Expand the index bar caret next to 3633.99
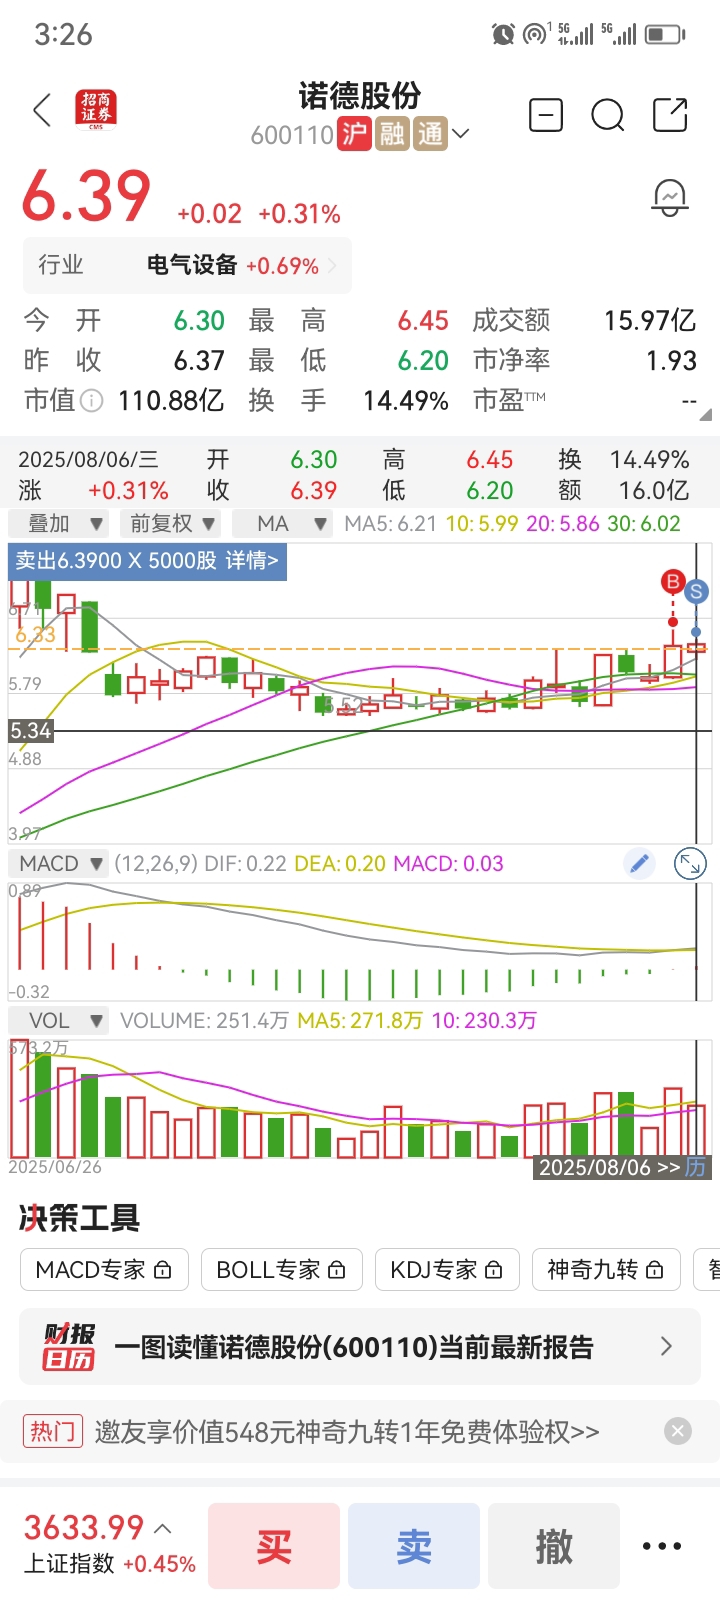Viewport: 720px width, 1600px height. 164,1528
